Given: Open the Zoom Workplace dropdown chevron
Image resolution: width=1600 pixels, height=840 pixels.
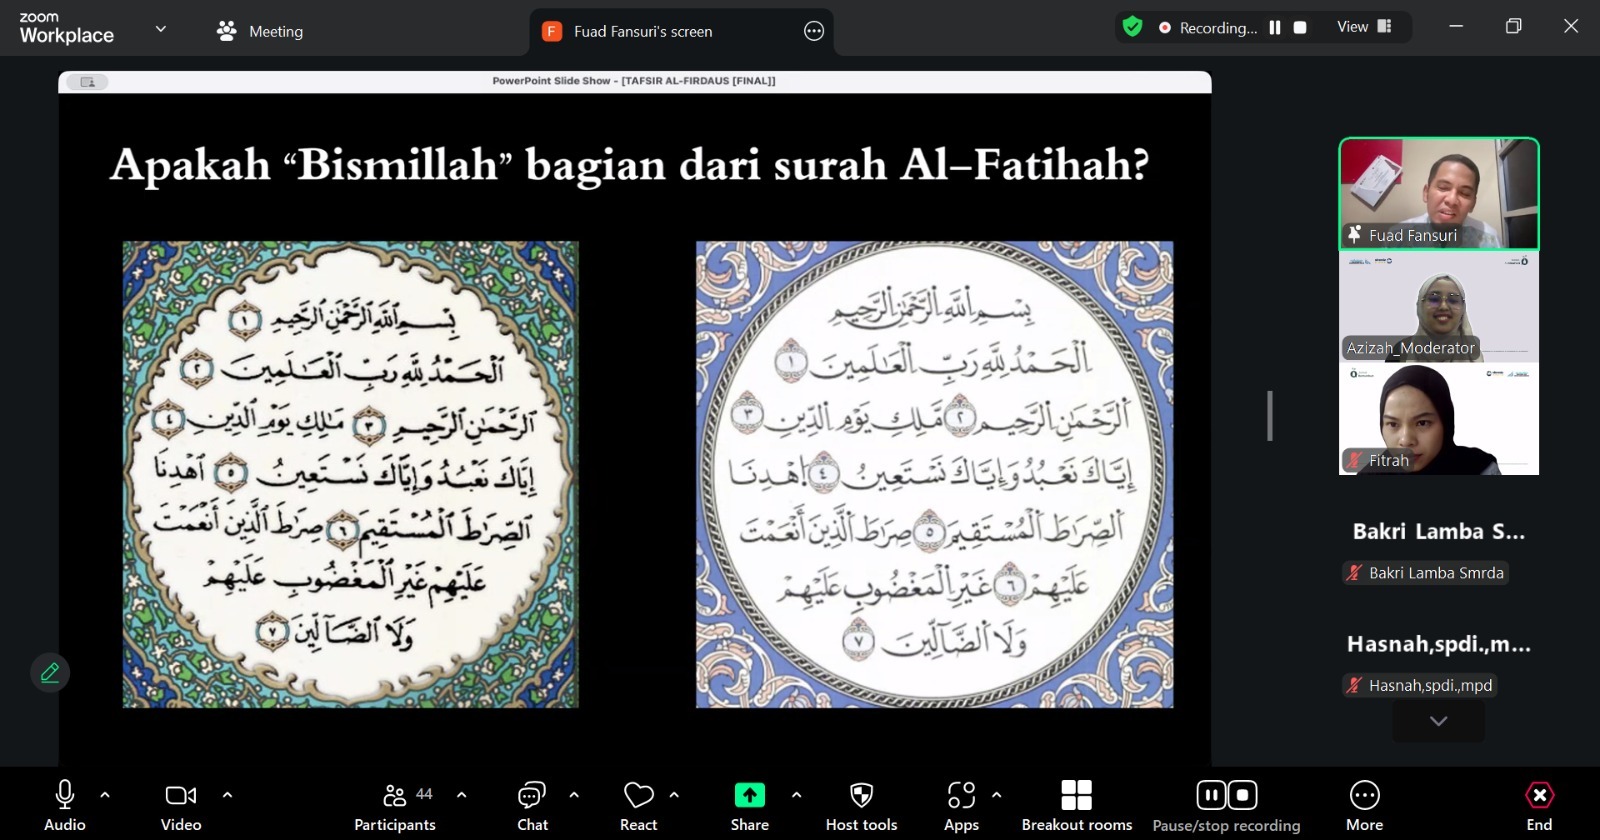Looking at the screenshot, I should (x=160, y=29).
